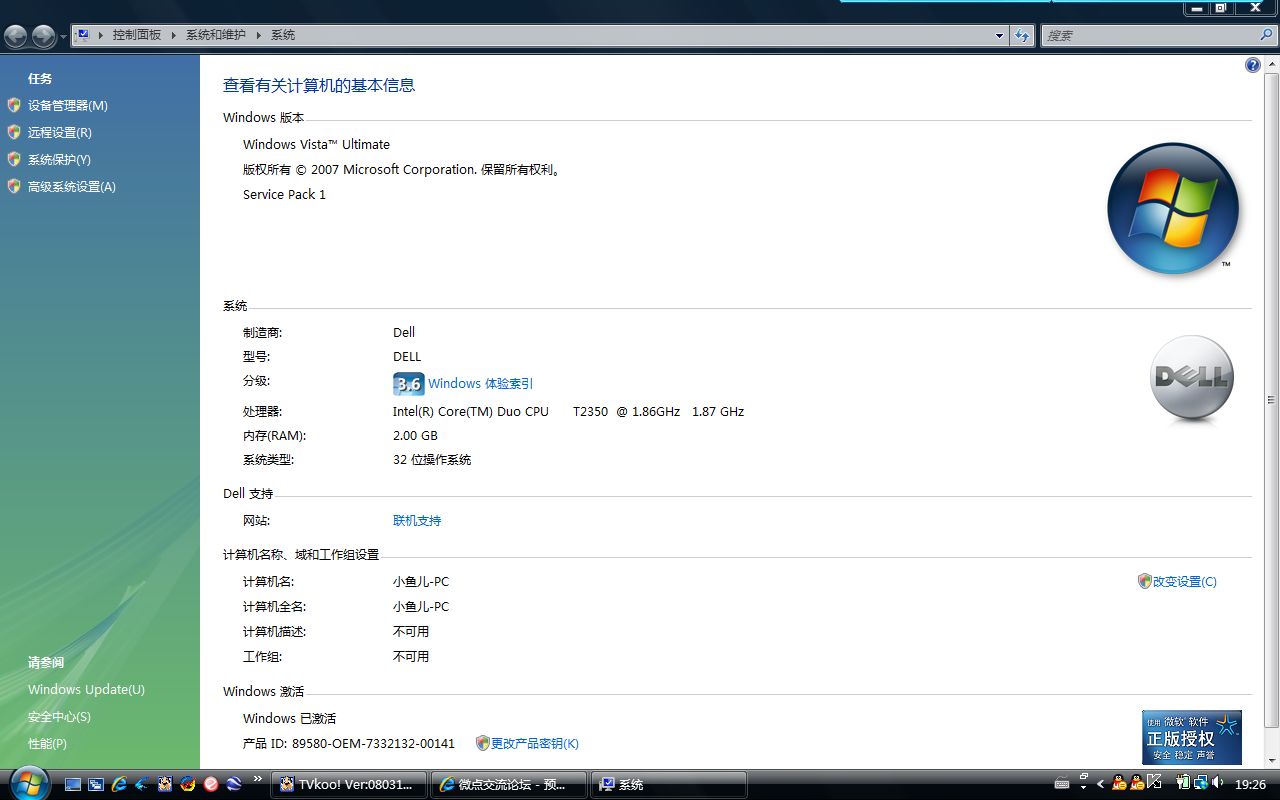
Task: Click 系统和维护 in the address breadcrumb
Action: [215, 34]
